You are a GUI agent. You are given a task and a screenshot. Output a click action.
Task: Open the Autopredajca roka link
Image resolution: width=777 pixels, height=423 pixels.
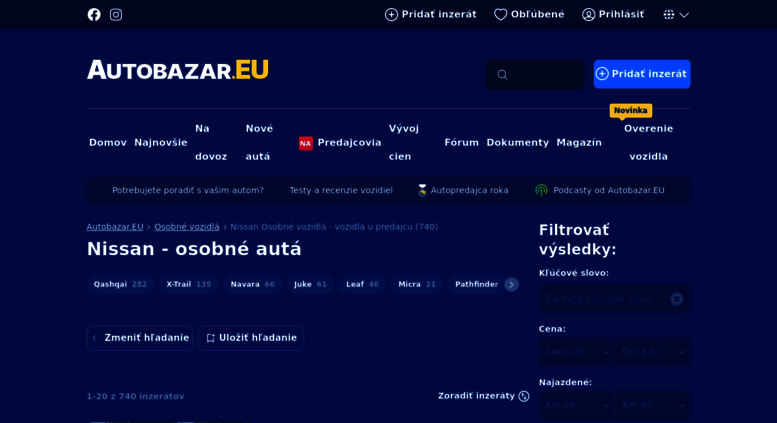(x=469, y=190)
